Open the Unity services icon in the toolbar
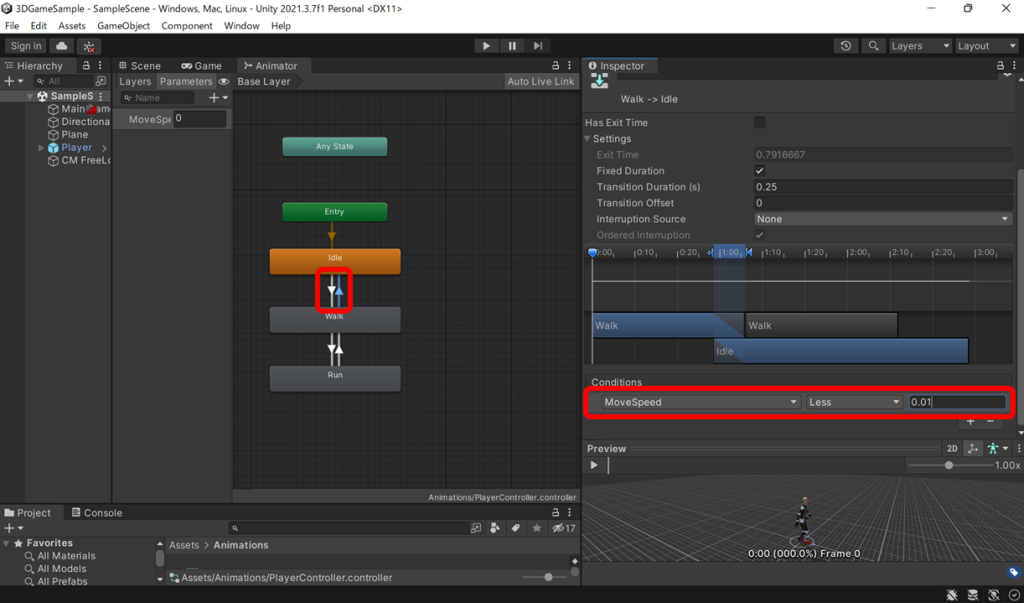 pyautogui.click(x=88, y=45)
